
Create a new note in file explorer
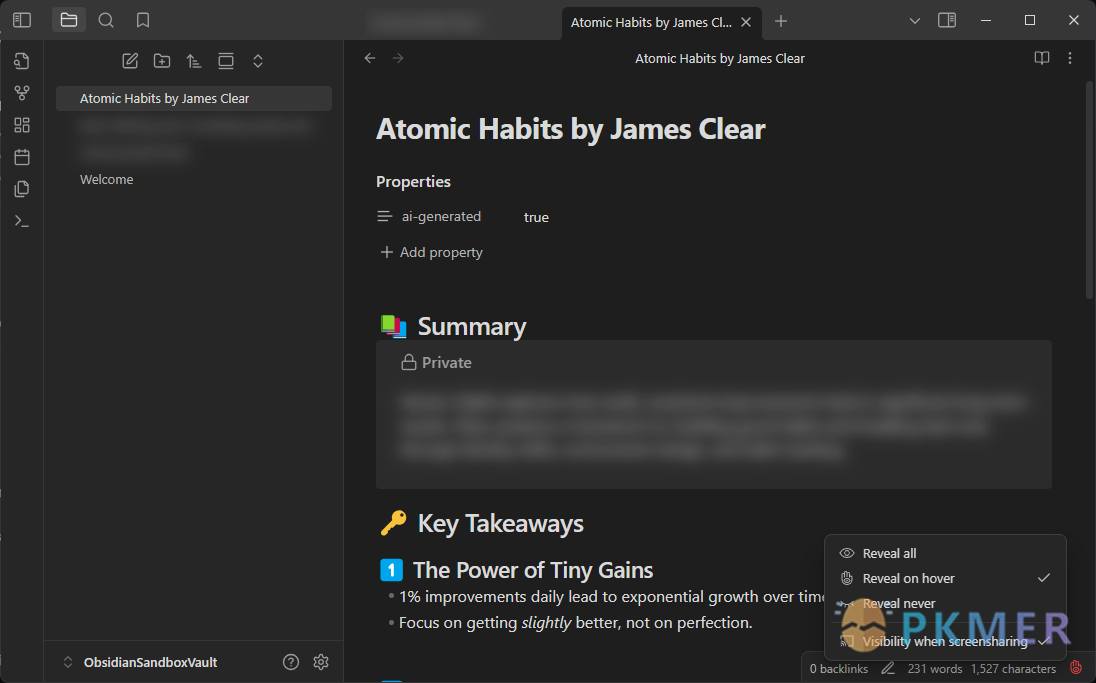point(130,61)
